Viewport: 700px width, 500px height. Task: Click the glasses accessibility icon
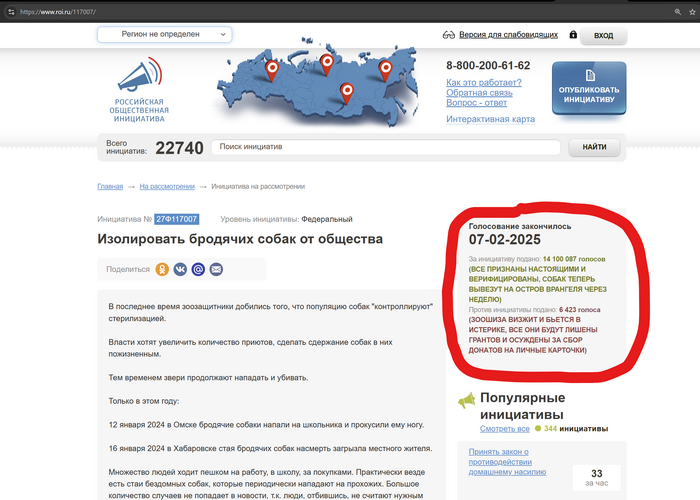[450, 35]
